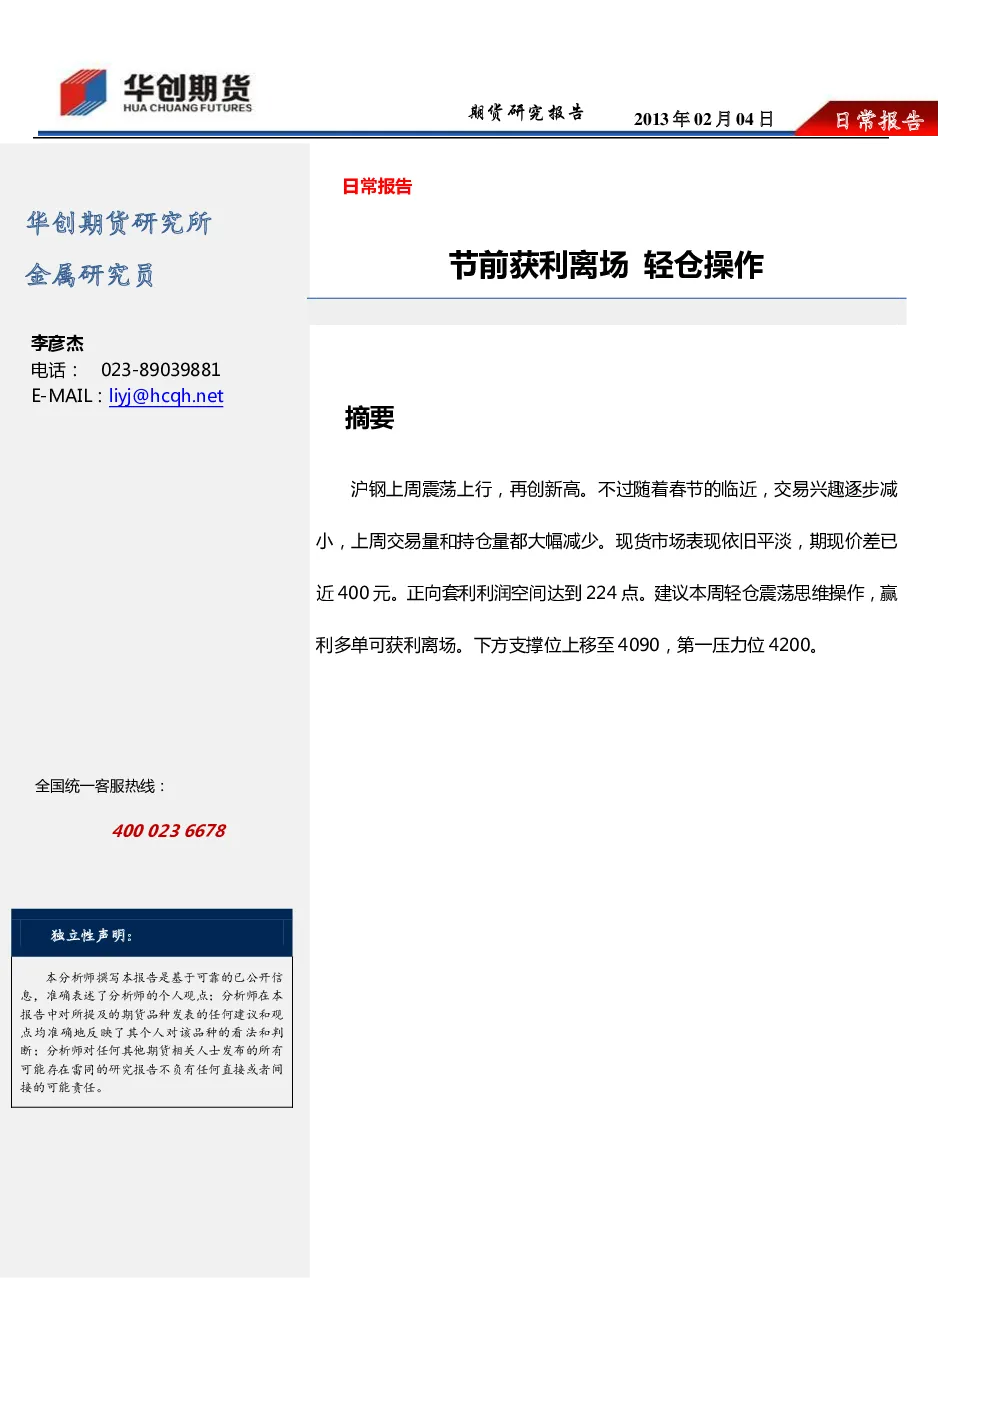992x1403 pixels.
Task: Click the 全国统一客服热线 label
Action: pyautogui.click(x=100, y=786)
